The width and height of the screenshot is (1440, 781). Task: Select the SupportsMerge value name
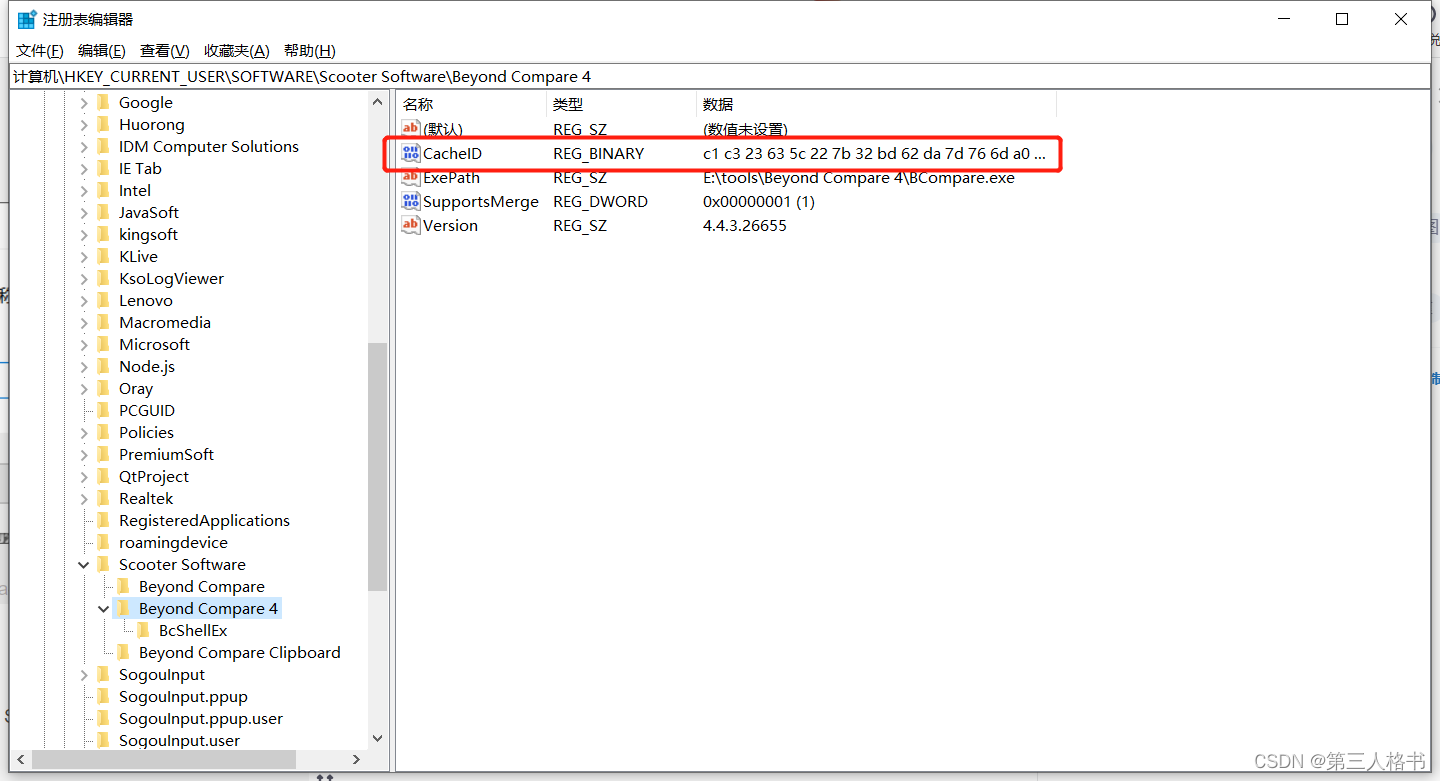481,202
